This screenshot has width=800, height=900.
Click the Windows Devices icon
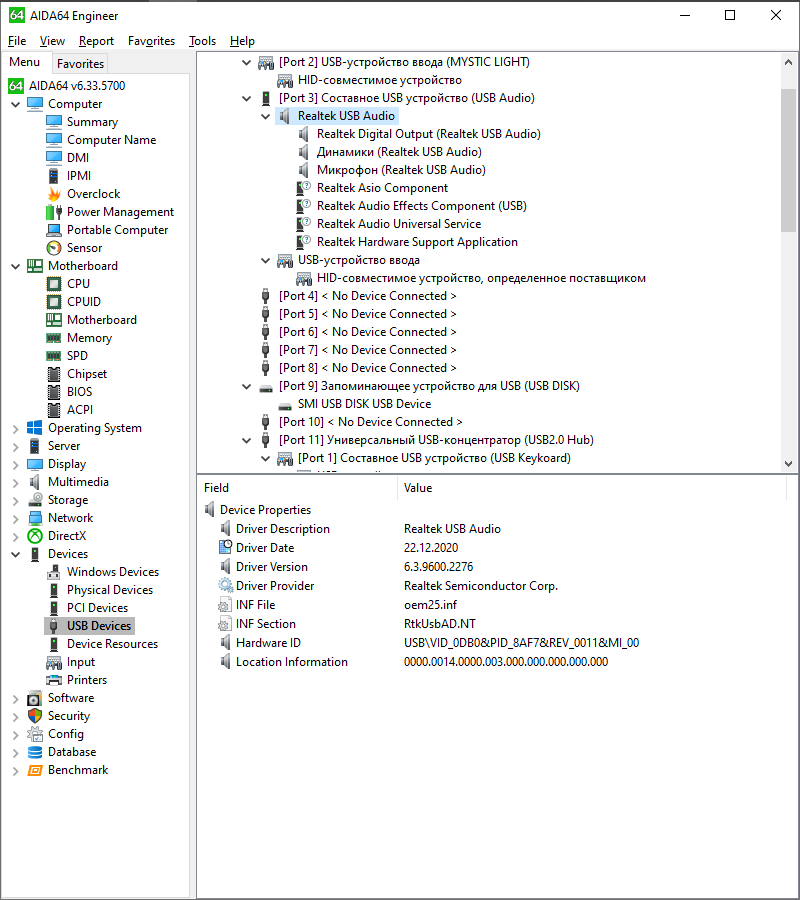pos(54,572)
